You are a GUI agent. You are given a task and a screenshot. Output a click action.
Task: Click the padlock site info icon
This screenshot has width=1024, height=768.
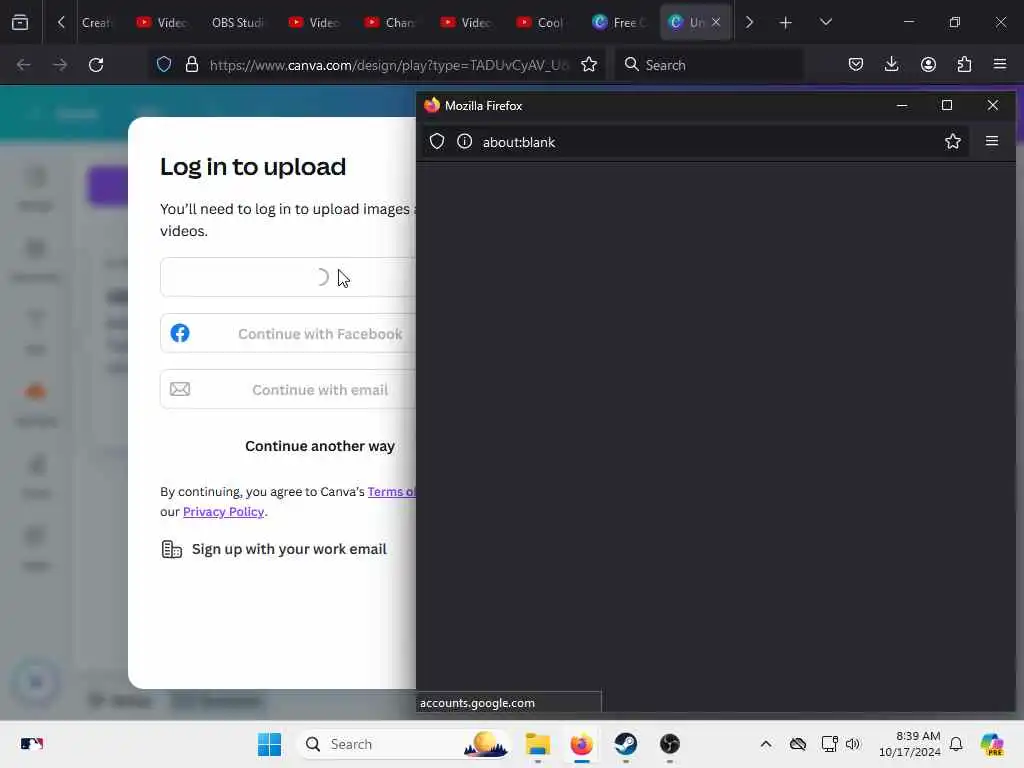tap(191, 64)
